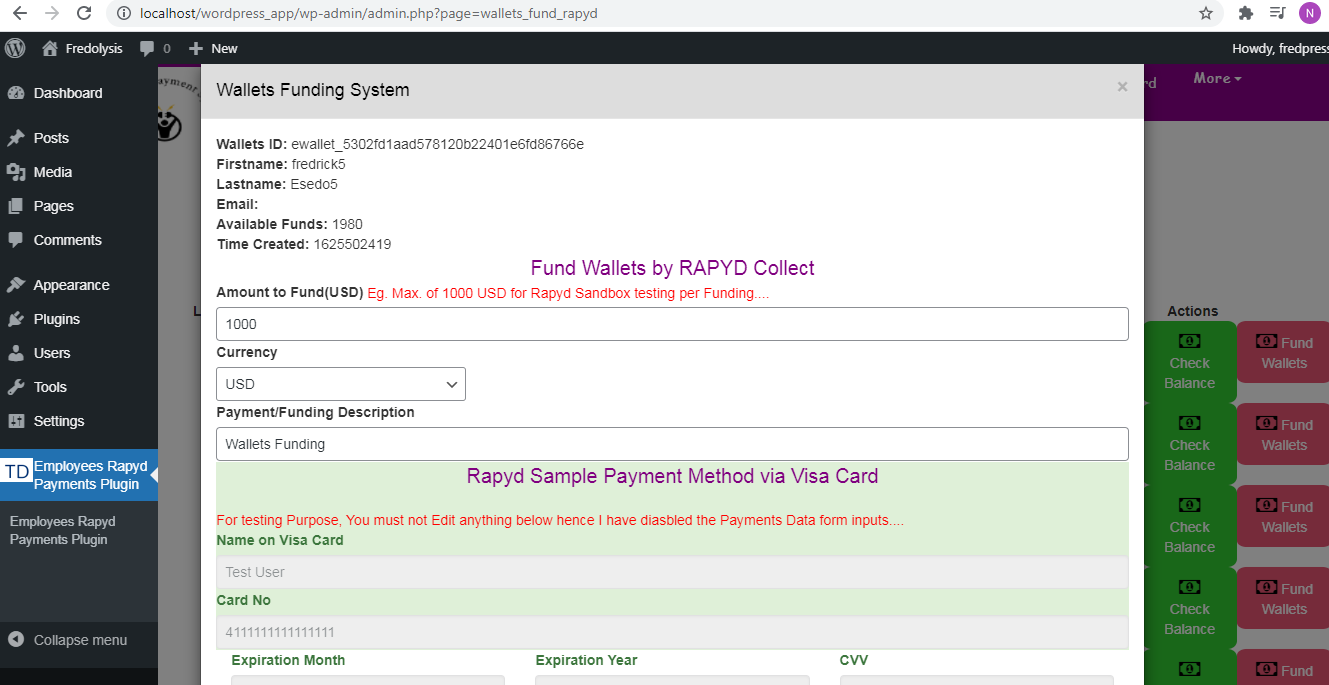Click Fund Wallets by RAPYD Collect heading
The width and height of the screenshot is (1329, 685).
click(672, 268)
